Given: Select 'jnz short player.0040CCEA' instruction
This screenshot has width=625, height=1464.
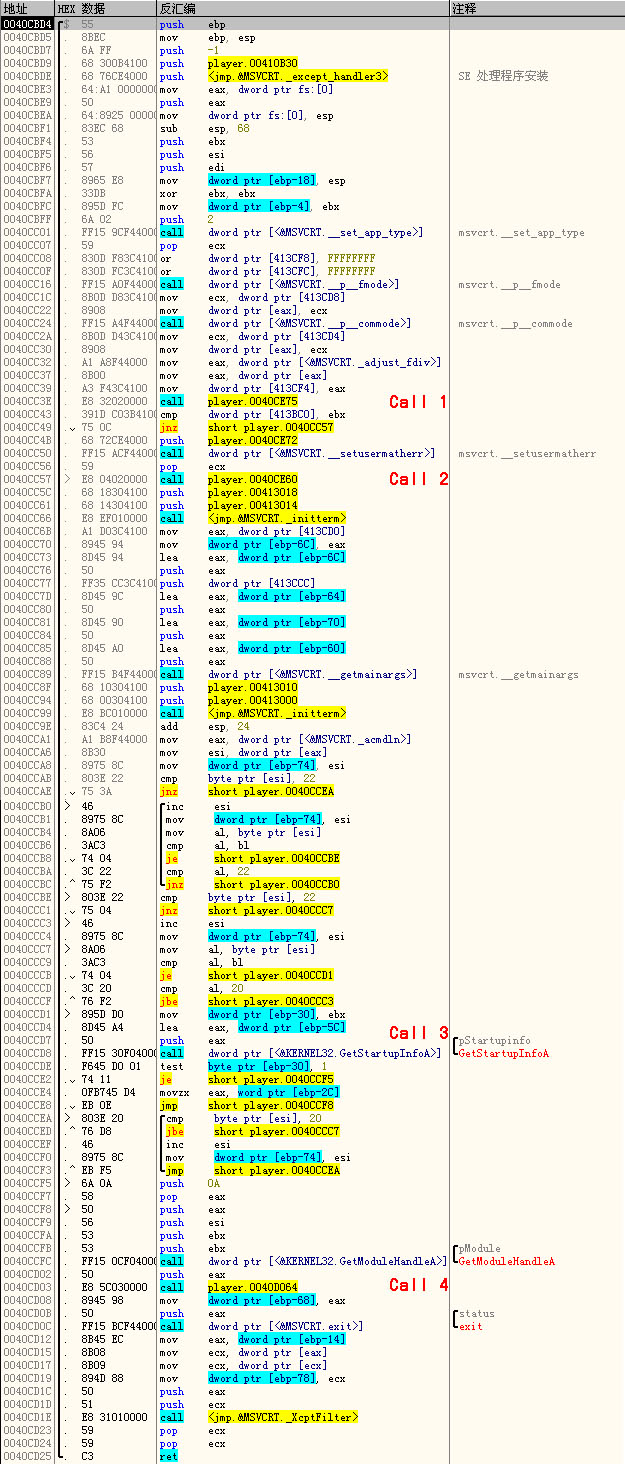Looking at the screenshot, I should click(x=247, y=791).
